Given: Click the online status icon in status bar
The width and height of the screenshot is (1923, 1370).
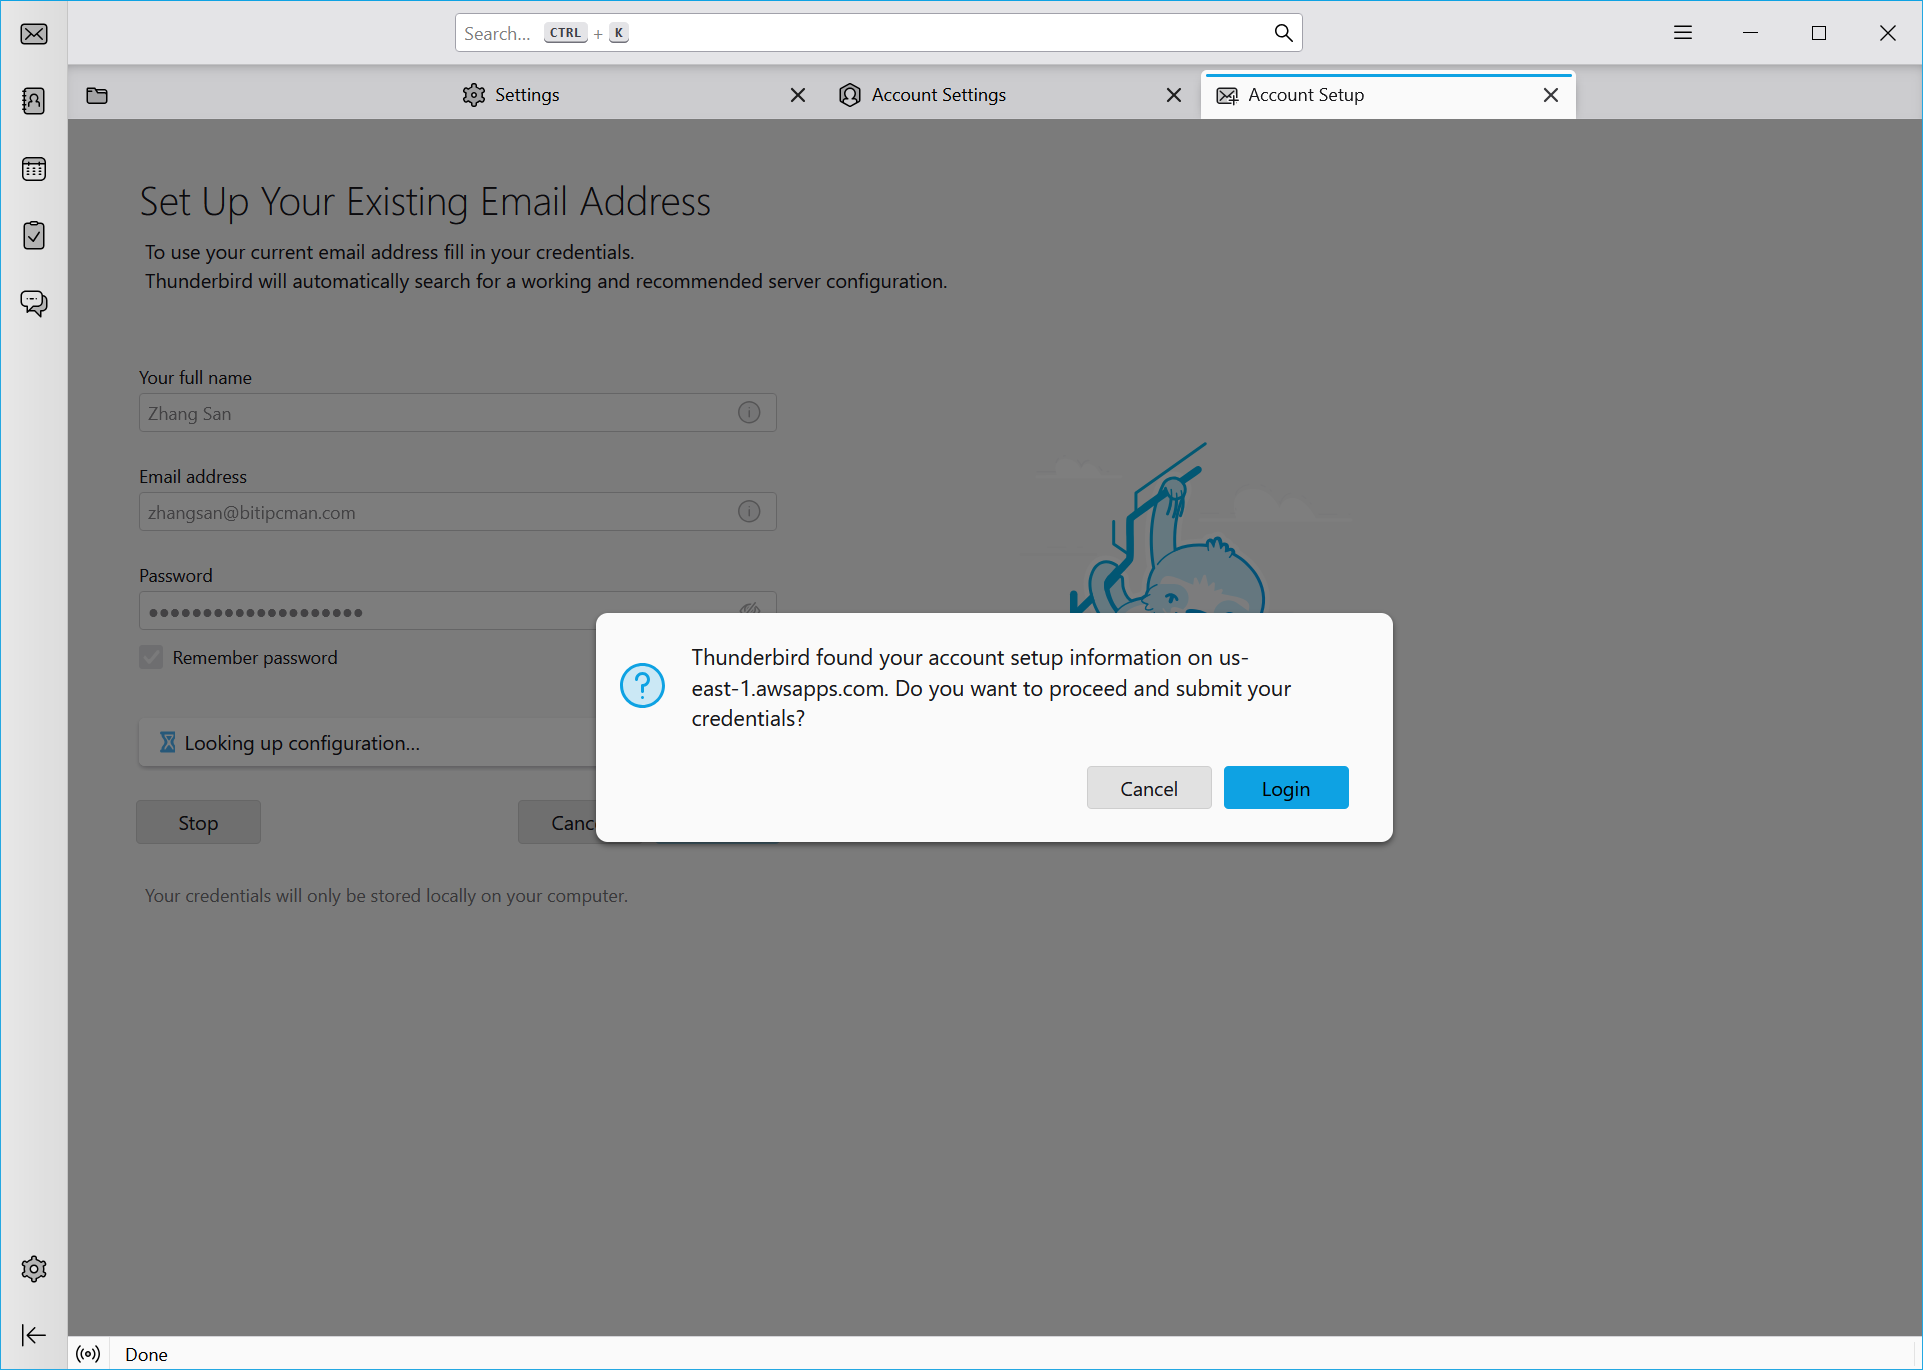Looking at the screenshot, I should click(88, 1354).
